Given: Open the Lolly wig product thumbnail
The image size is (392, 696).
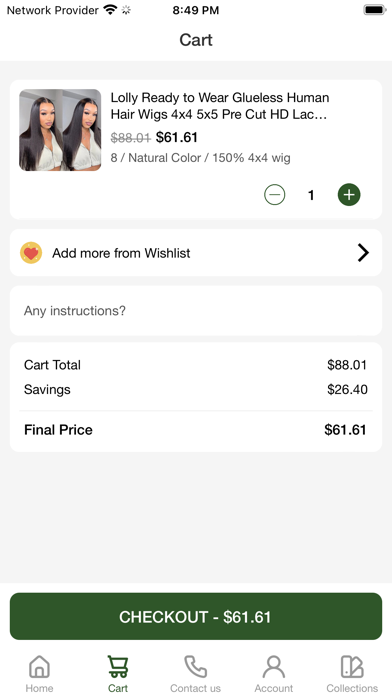Looking at the screenshot, I should click(60, 130).
